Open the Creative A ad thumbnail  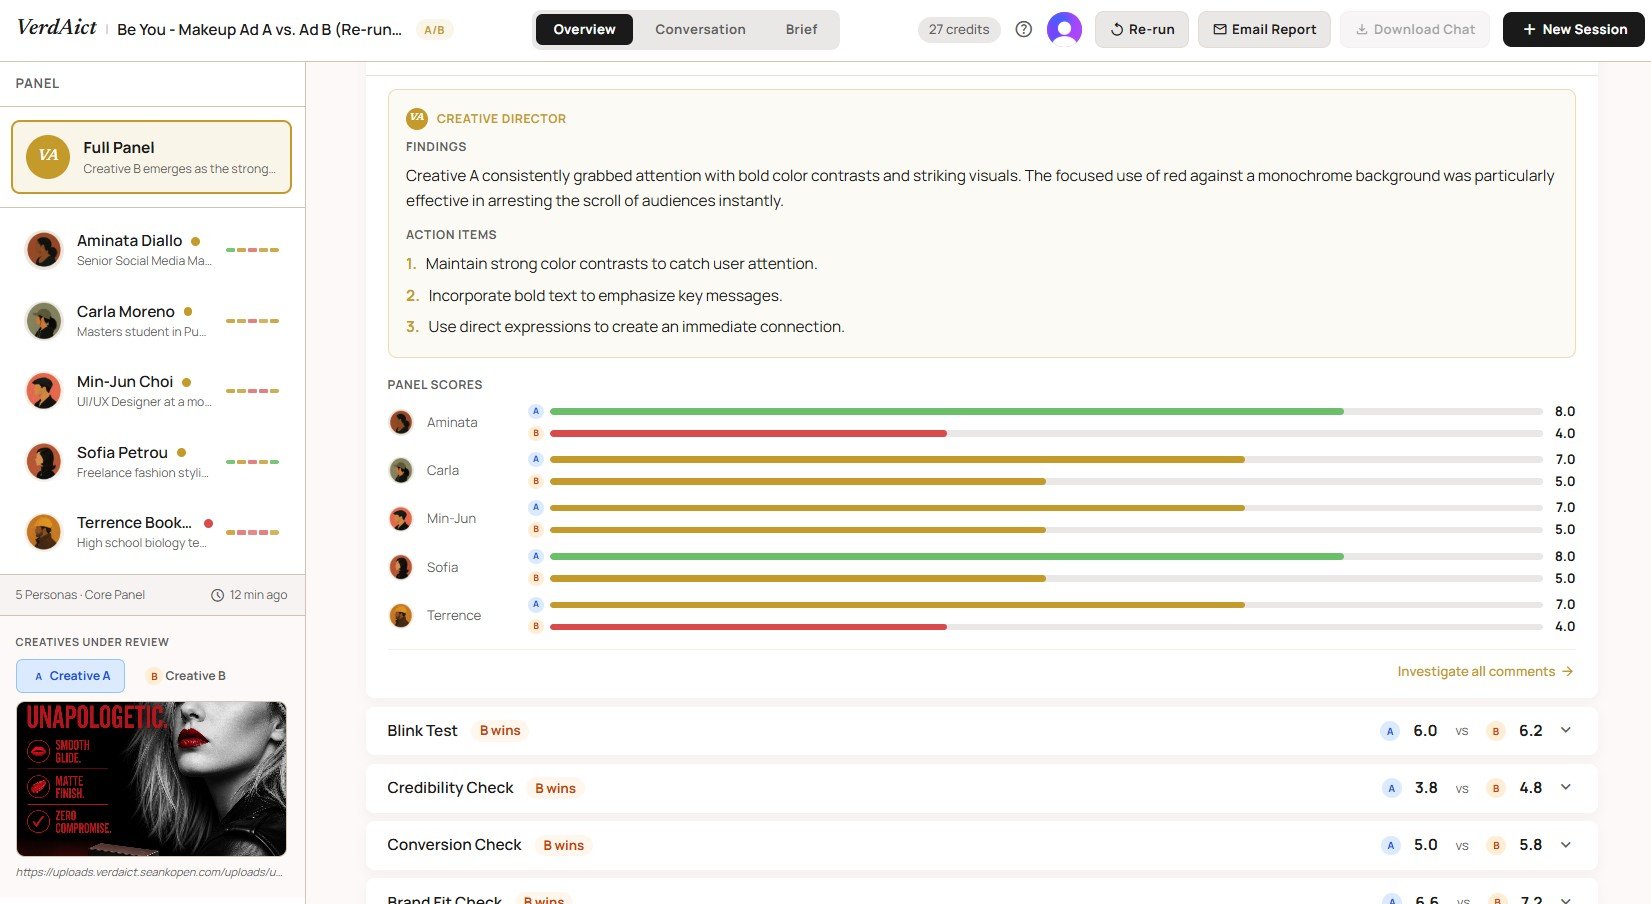tap(151, 779)
